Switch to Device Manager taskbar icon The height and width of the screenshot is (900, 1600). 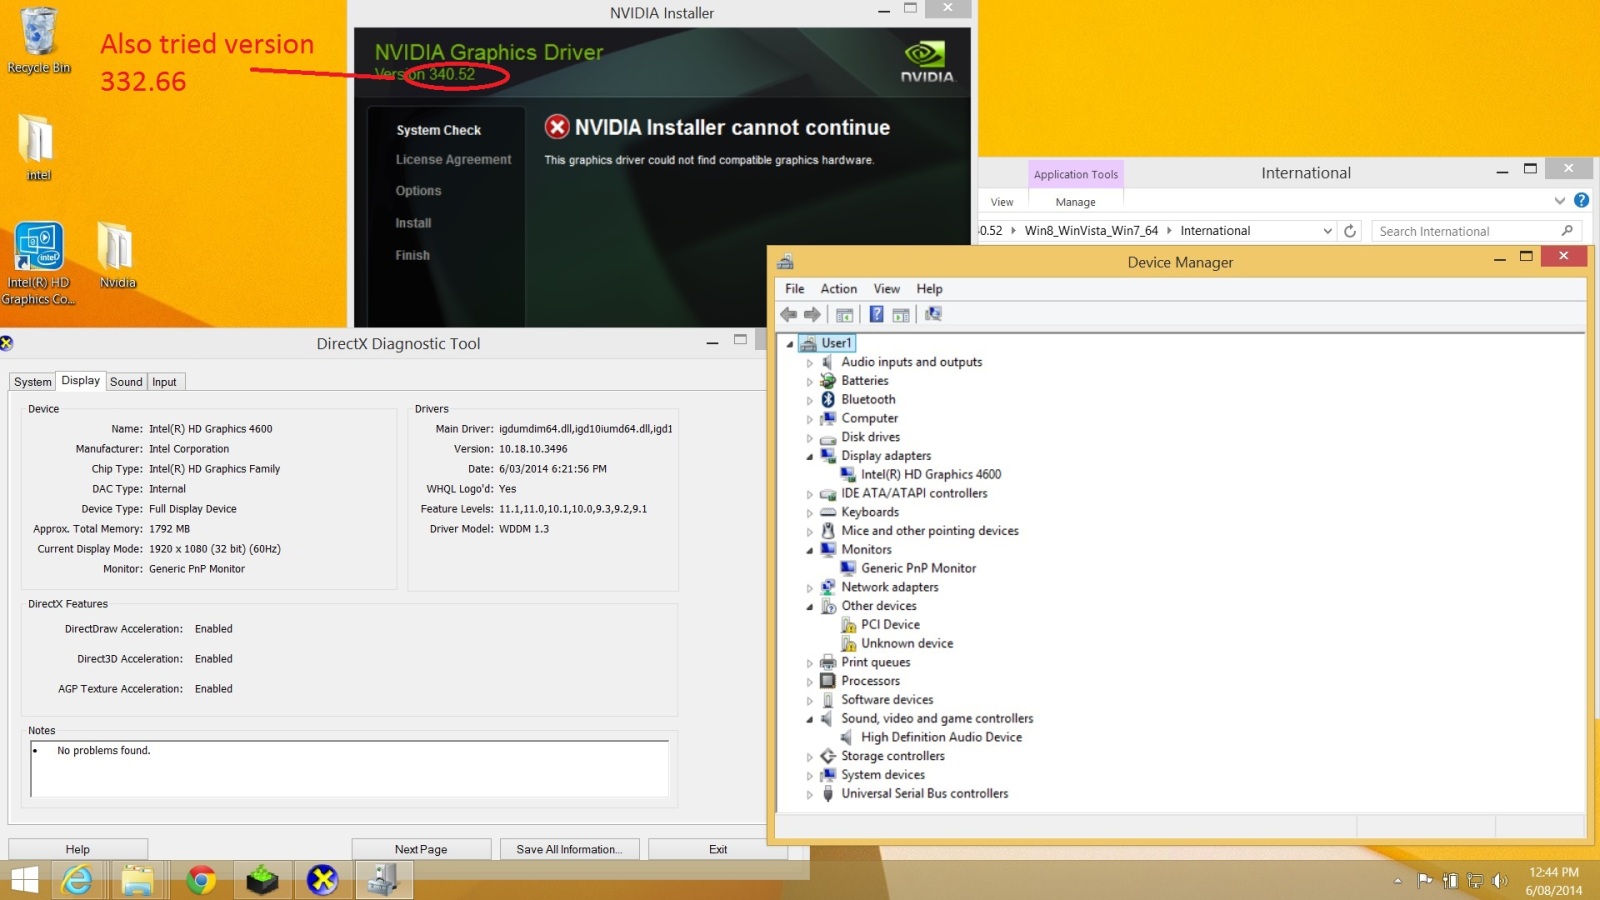click(x=383, y=881)
